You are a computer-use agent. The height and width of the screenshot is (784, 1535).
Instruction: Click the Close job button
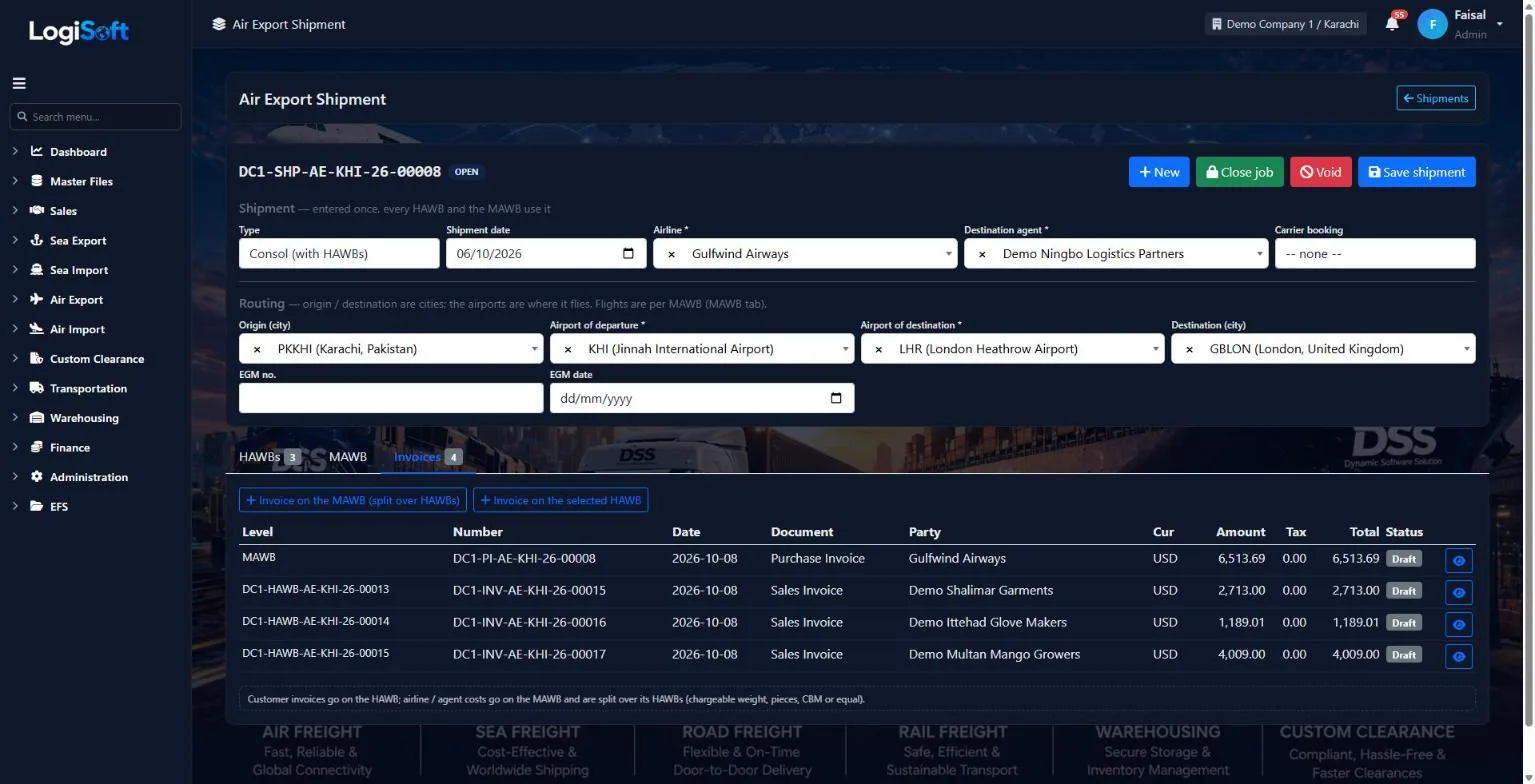coord(1239,172)
